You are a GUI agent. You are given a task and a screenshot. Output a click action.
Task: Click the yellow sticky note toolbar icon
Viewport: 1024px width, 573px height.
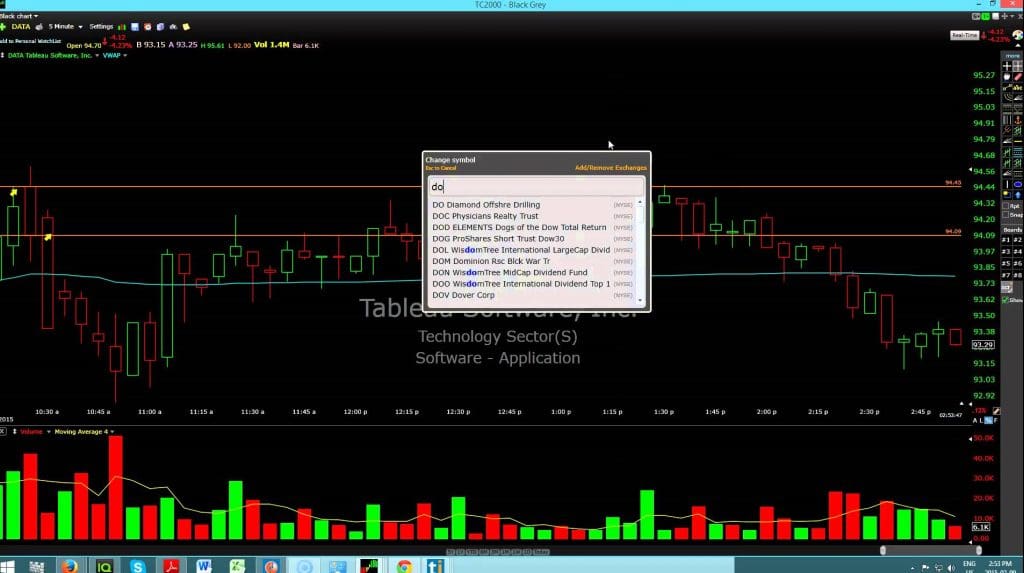186,27
